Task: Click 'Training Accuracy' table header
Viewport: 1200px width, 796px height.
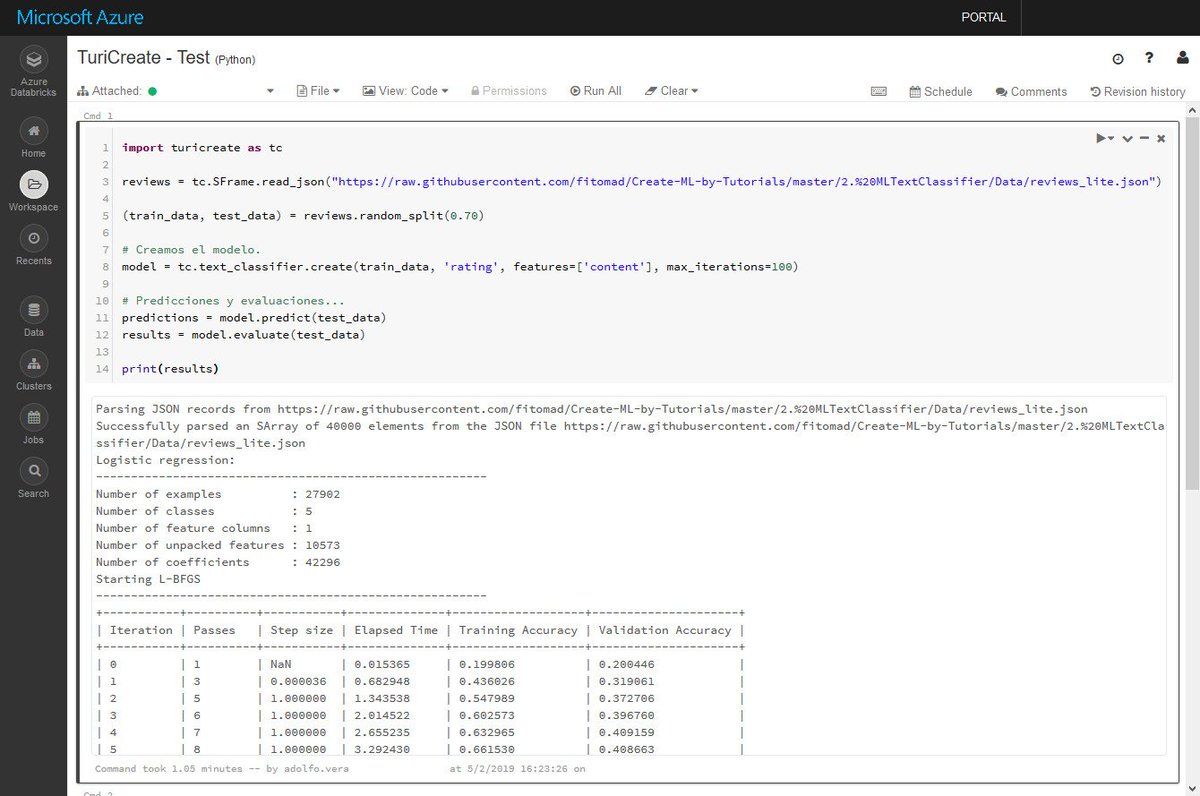Action: point(518,630)
